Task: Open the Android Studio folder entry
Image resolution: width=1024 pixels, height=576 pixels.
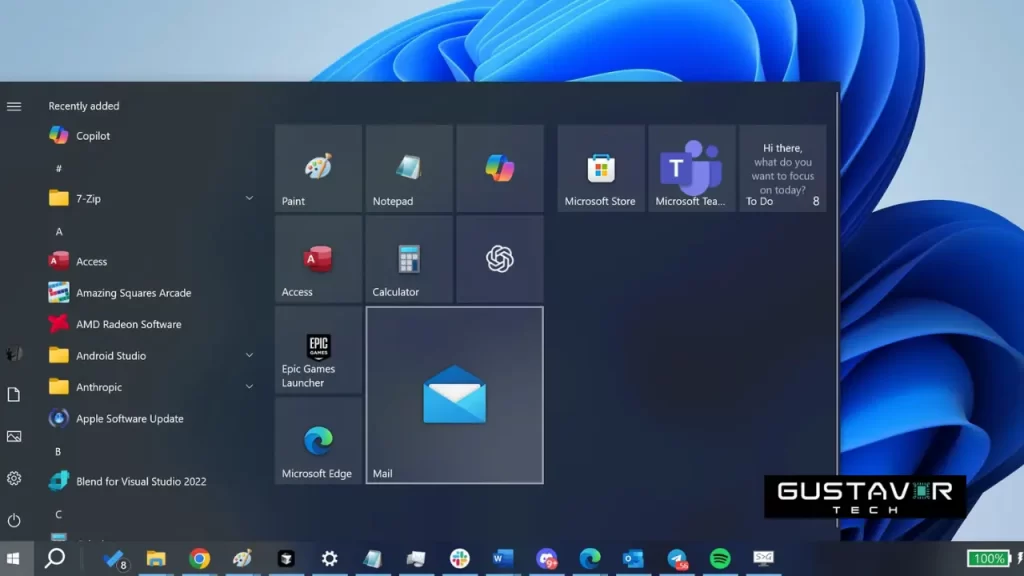Action: coord(152,355)
